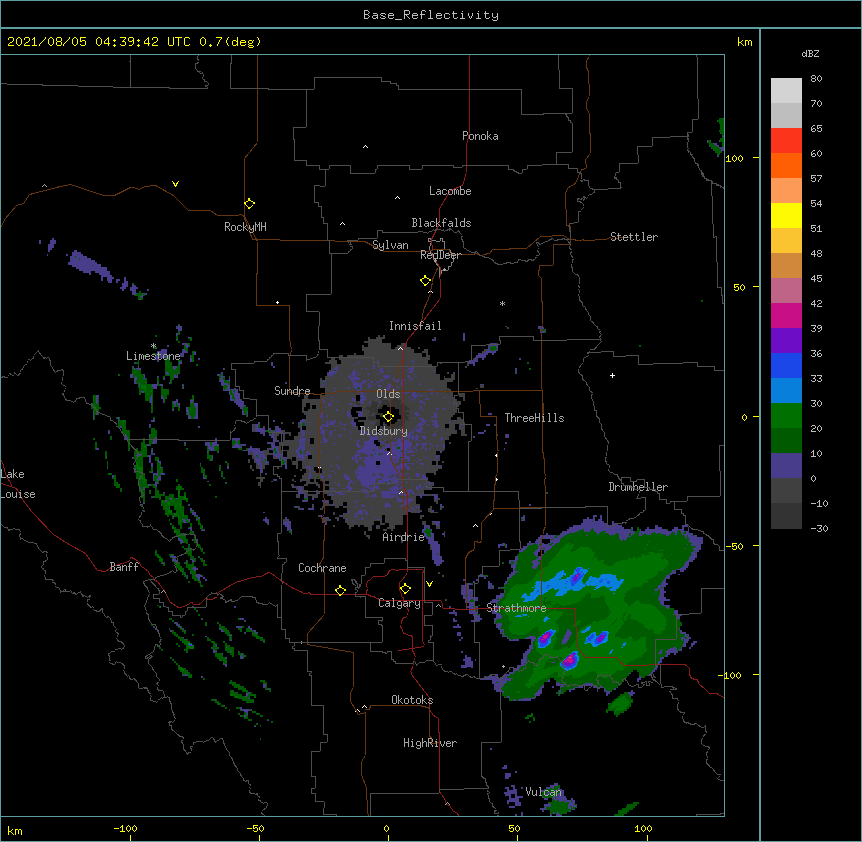Click the yellow radar site marker near Olds
This screenshot has width=862, height=842.
click(x=388, y=417)
